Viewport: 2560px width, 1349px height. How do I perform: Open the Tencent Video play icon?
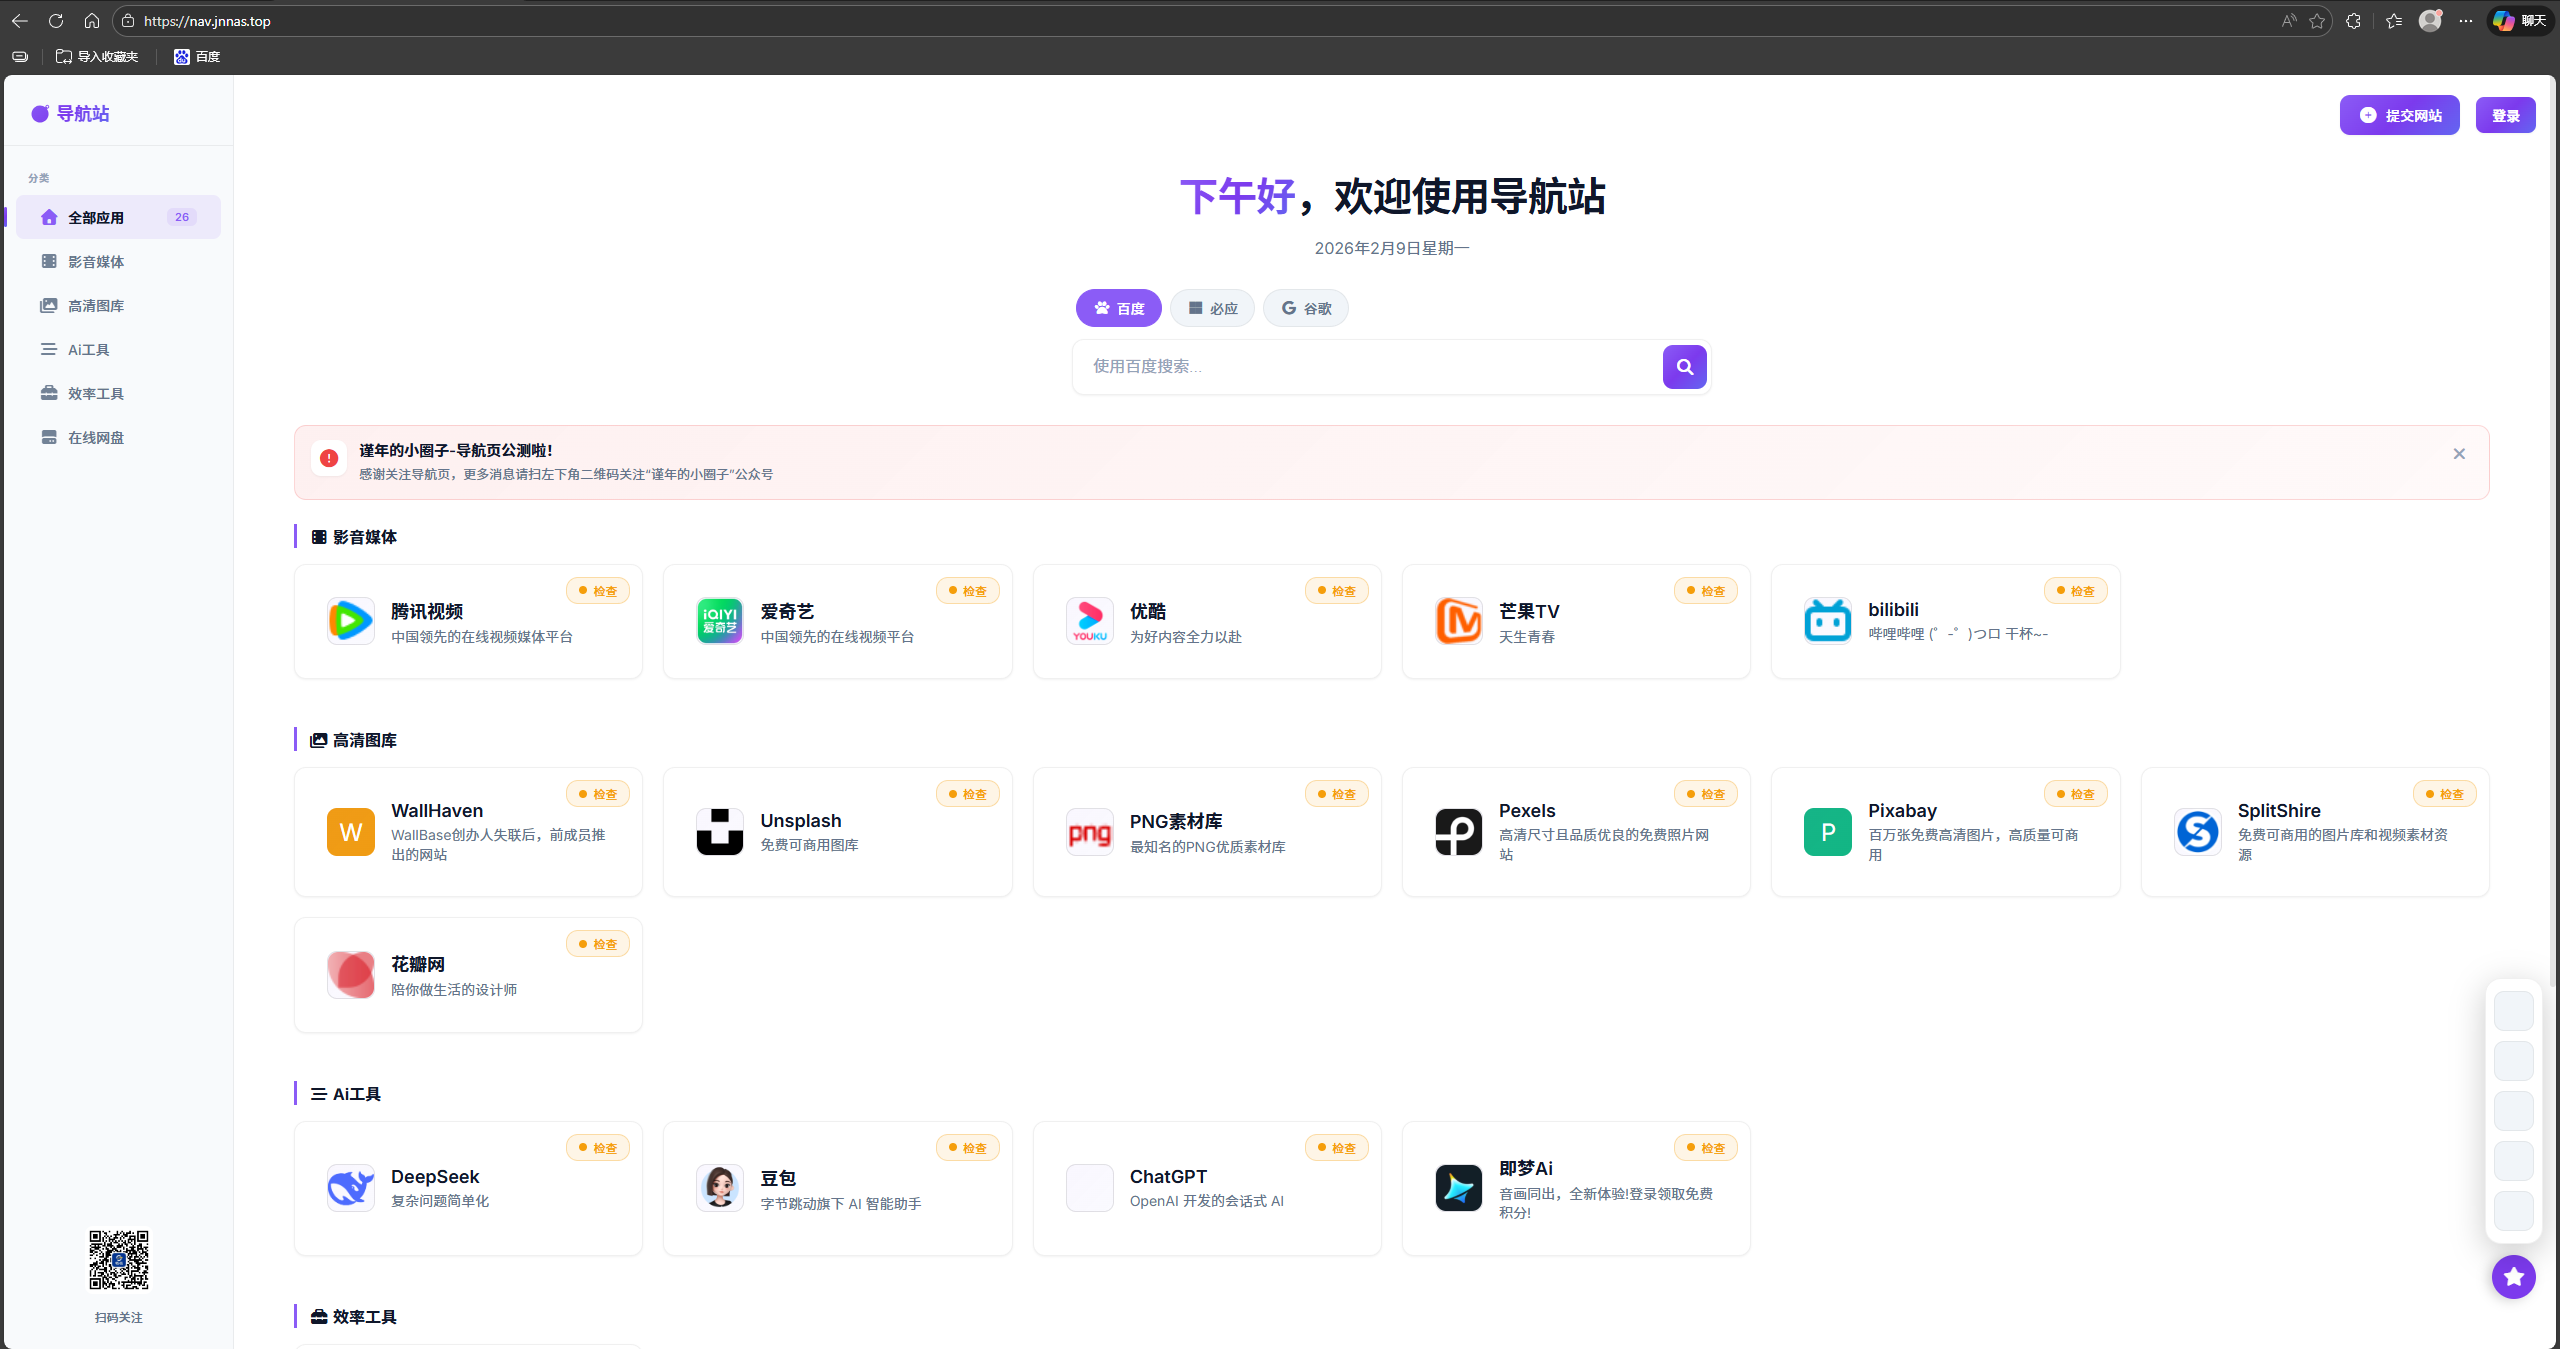coord(350,621)
